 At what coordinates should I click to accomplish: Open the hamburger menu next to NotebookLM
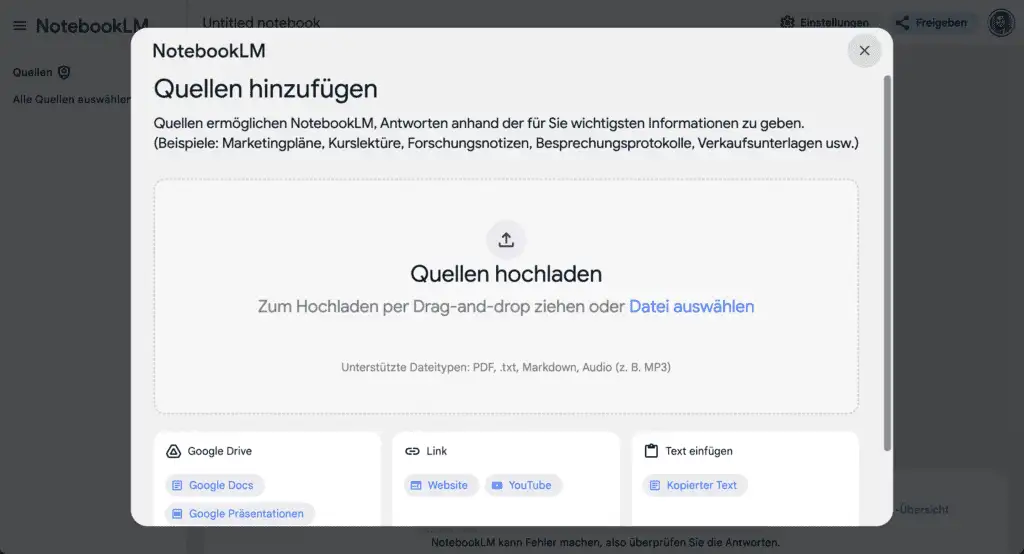click(20, 26)
